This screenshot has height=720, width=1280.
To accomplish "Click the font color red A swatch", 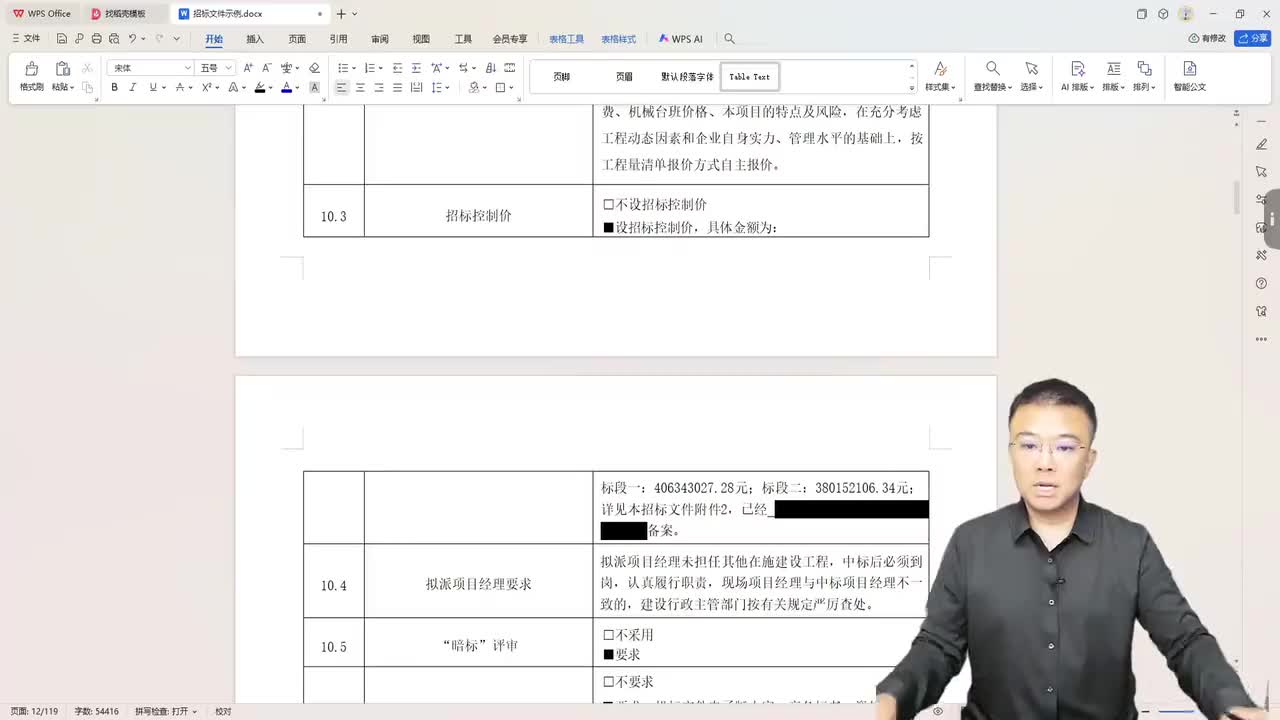I will [286, 88].
